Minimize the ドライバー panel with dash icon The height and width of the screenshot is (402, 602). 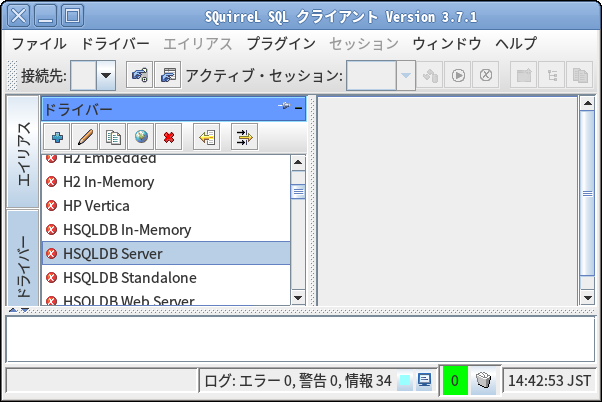tap(298, 108)
